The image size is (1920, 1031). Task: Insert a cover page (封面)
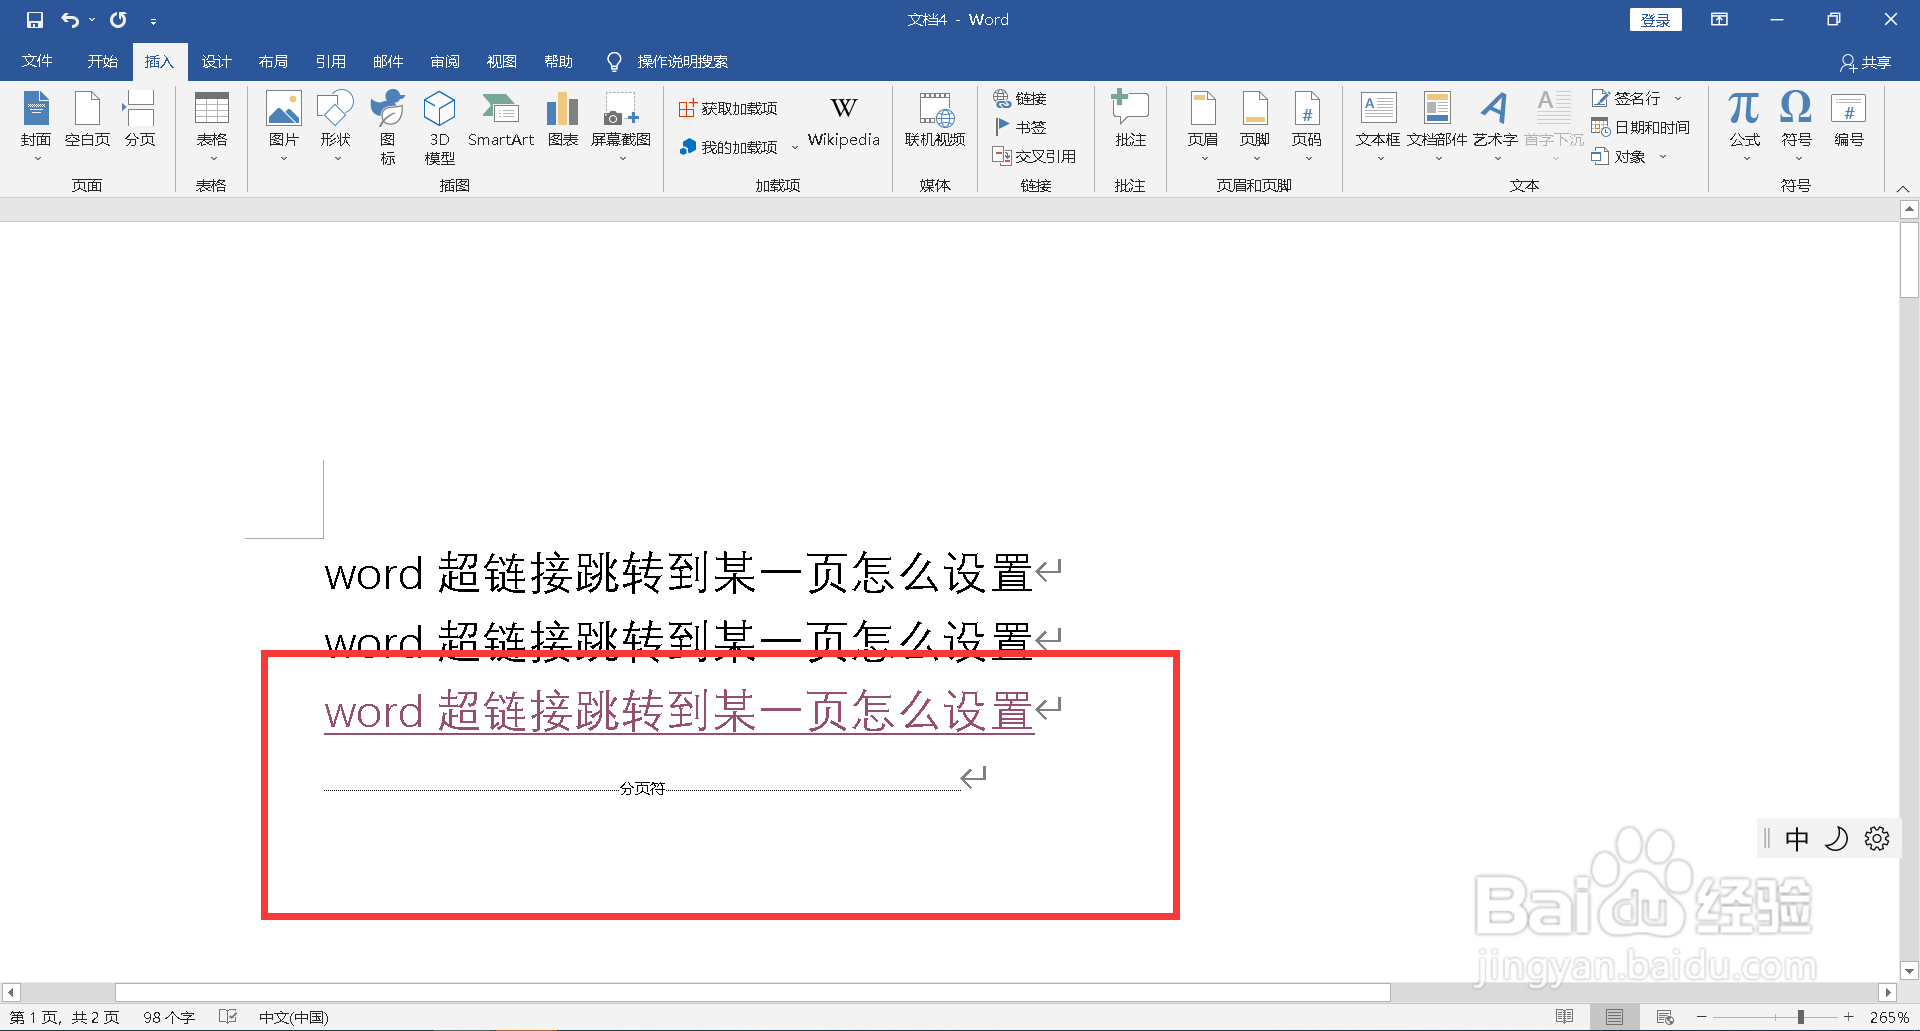tap(36, 126)
